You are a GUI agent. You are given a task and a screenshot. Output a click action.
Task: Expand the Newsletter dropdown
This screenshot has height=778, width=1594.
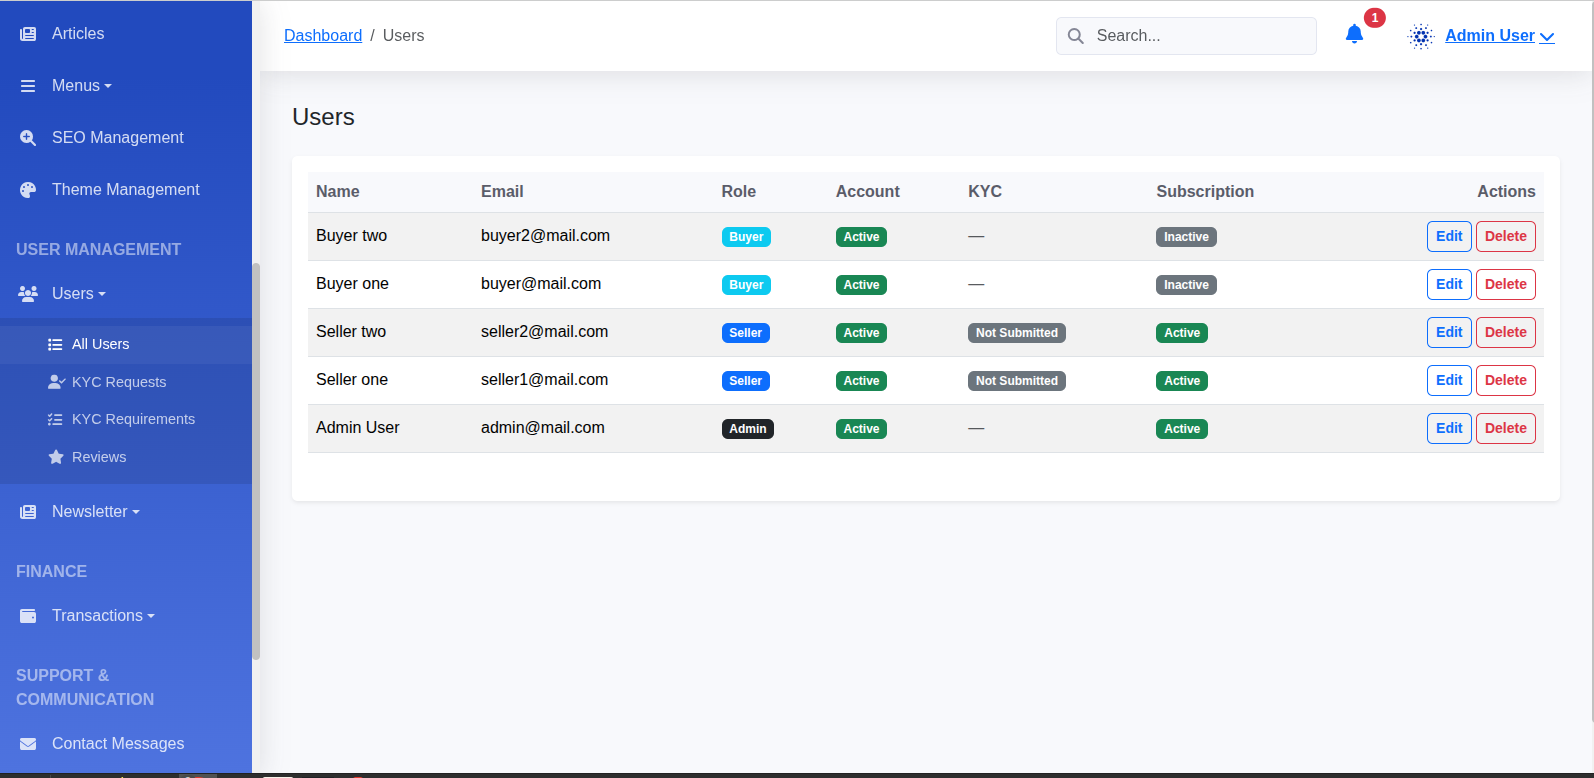[x=136, y=512]
